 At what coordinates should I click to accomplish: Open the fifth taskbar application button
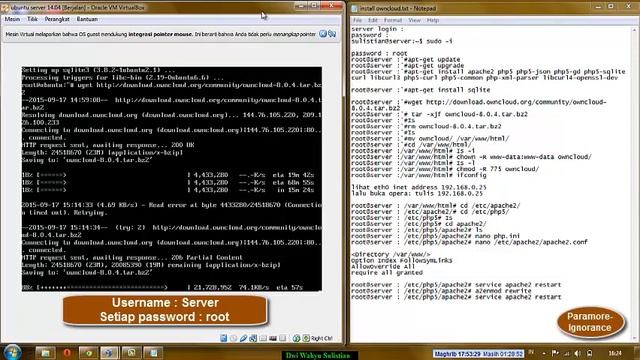(x=131, y=353)
